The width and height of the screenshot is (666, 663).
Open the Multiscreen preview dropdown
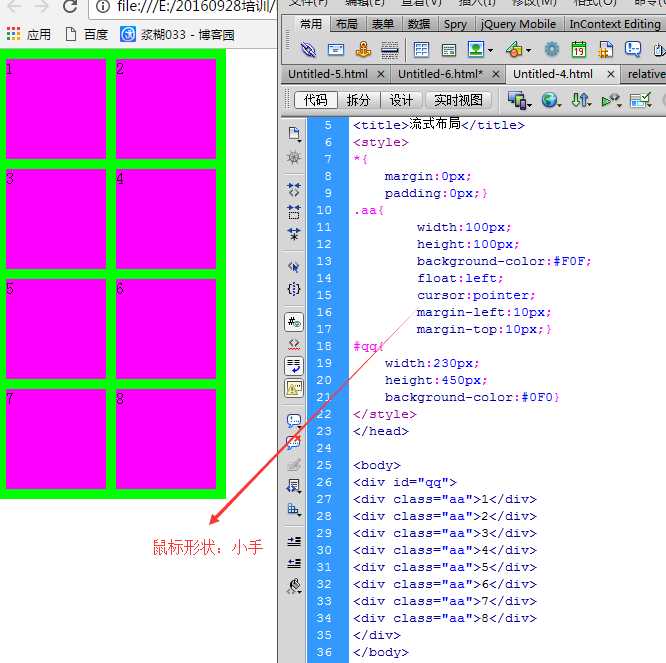click(520, 100)
